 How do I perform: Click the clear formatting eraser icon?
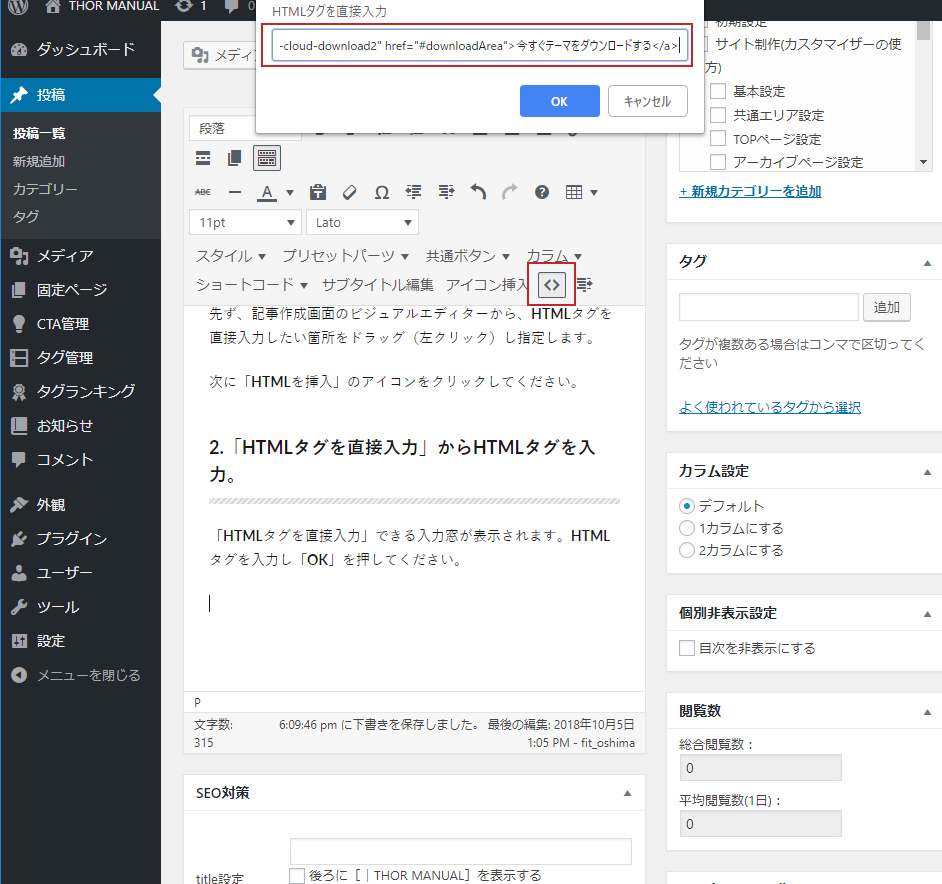pyautogui.click(x=349, y=192)
